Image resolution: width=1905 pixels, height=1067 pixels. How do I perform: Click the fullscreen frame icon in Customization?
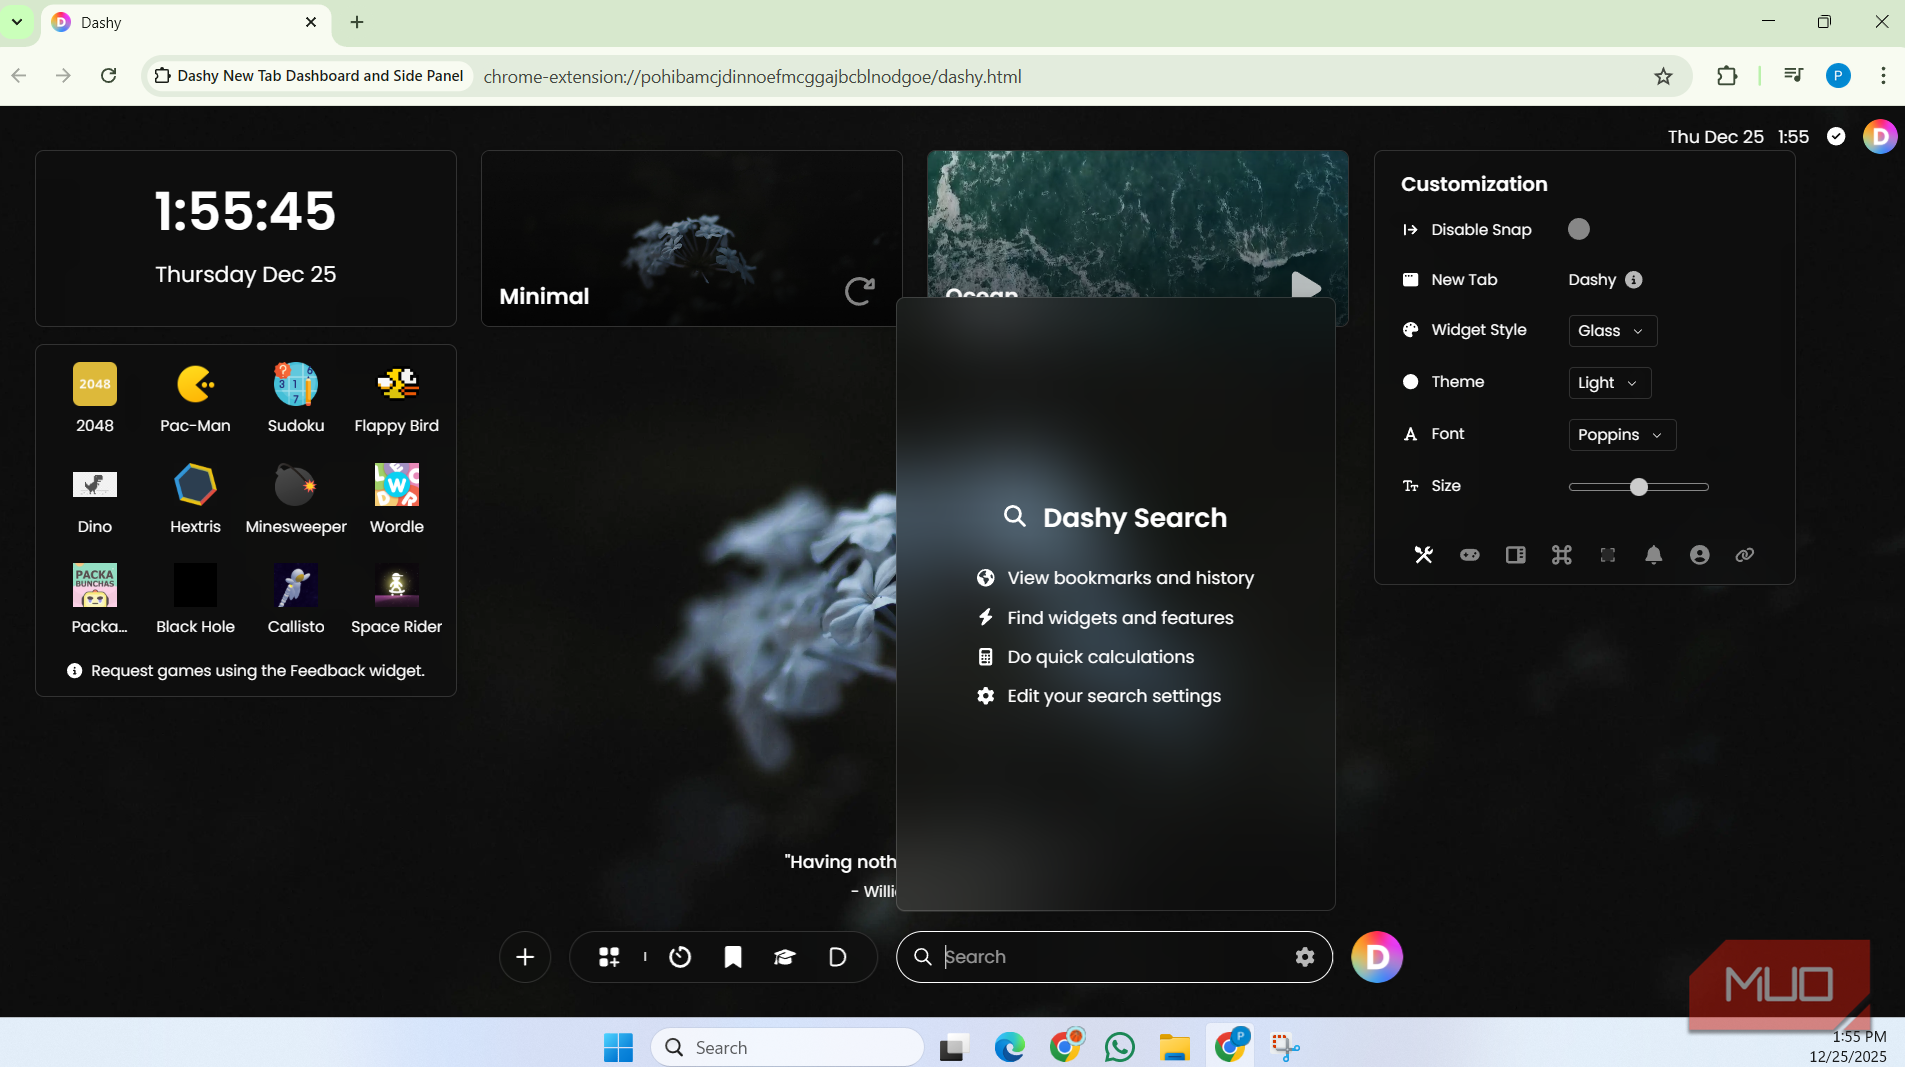1608,555
